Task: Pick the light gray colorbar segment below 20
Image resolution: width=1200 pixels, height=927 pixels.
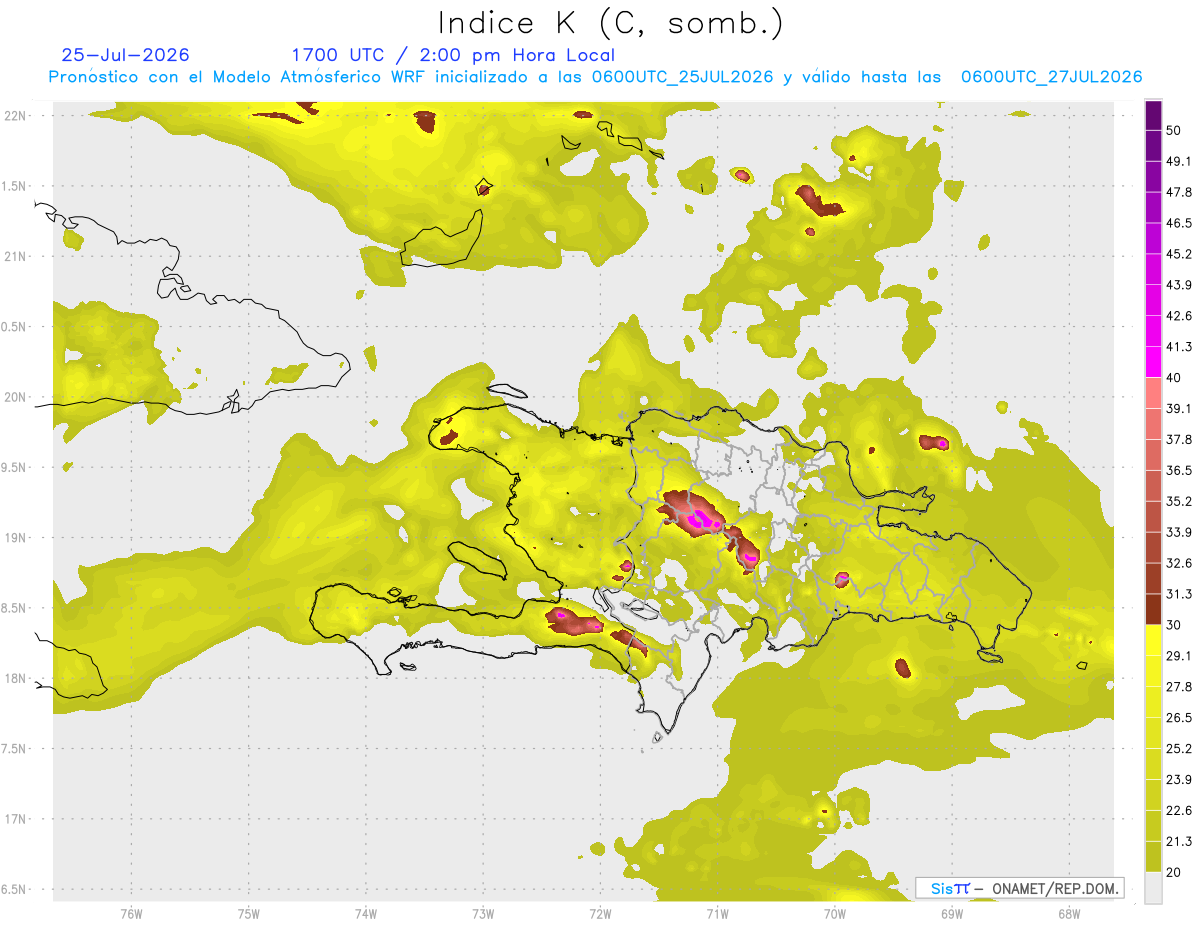Action: 1153,888
